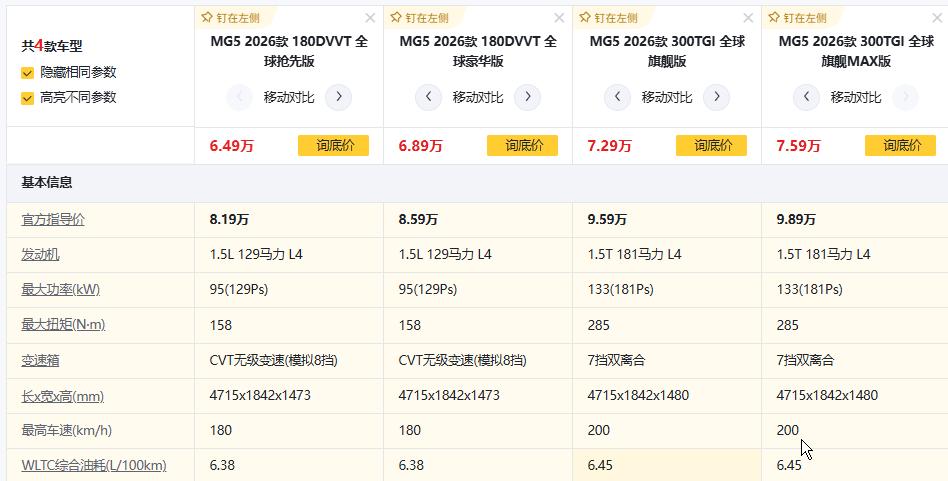Move 全球旗舰MAX版 column left with arrow

click(807, 97)
